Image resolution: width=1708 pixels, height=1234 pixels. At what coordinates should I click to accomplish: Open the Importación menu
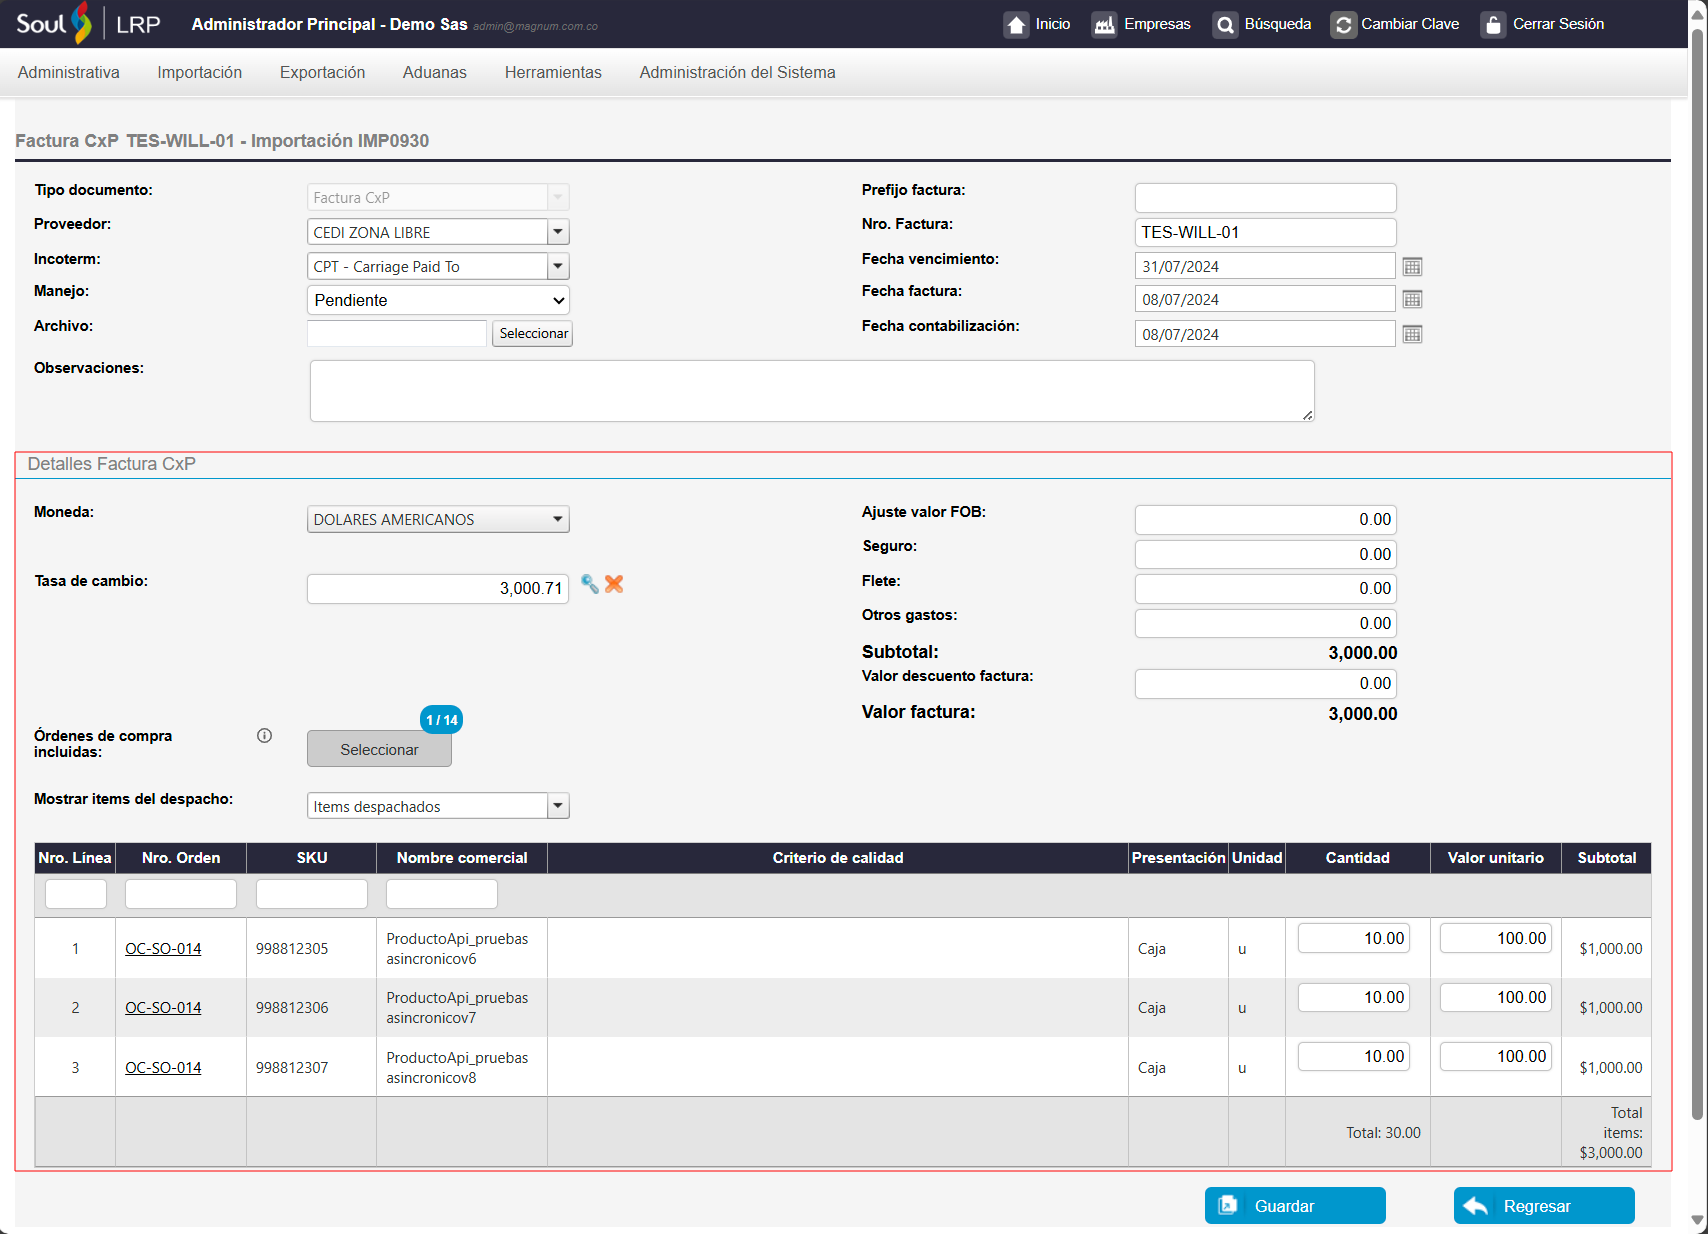(199, 73)
